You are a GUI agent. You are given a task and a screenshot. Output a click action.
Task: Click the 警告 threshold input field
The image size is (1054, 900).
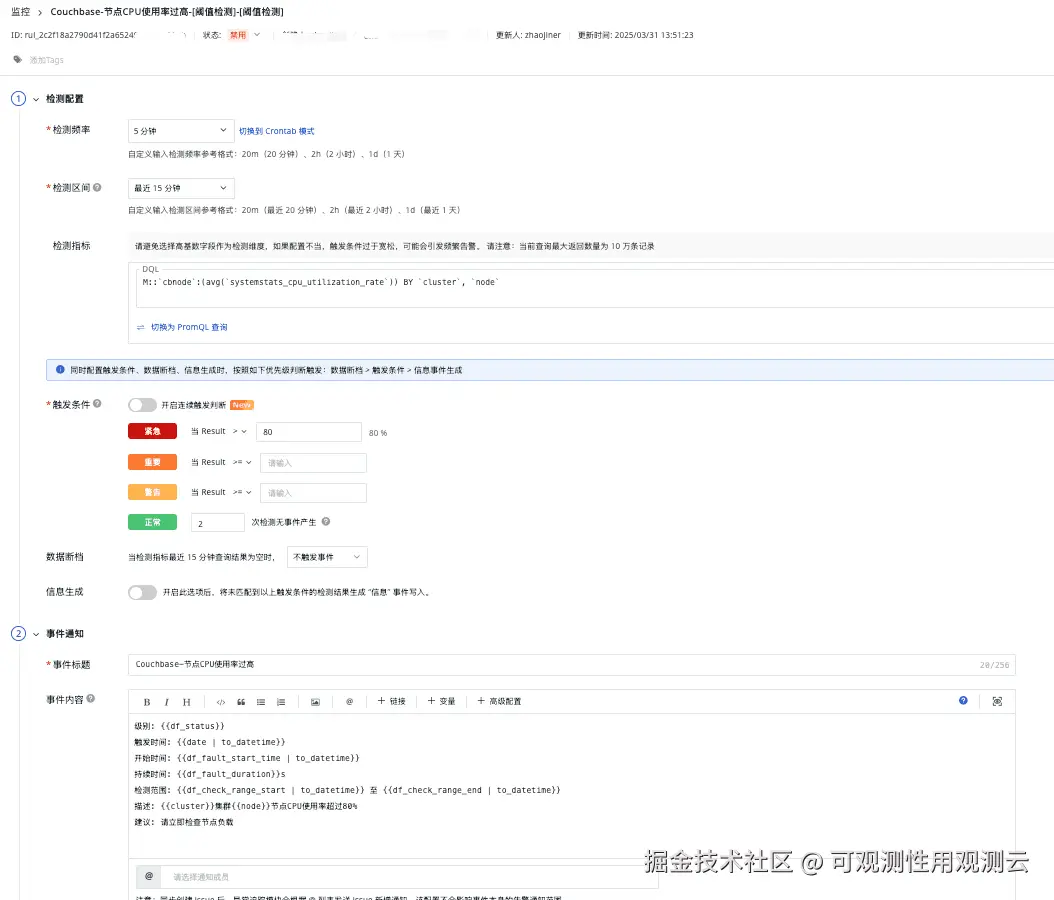[x=313, y=493]
